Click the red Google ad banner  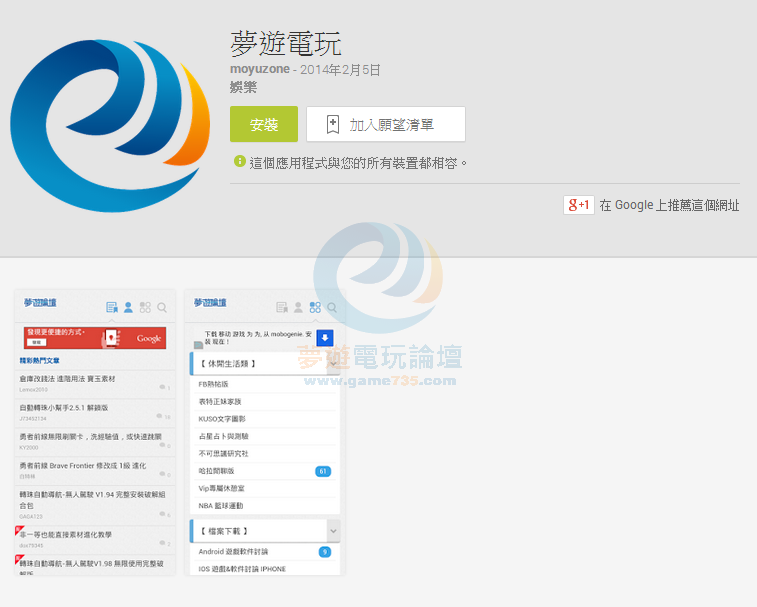point(95,338)
